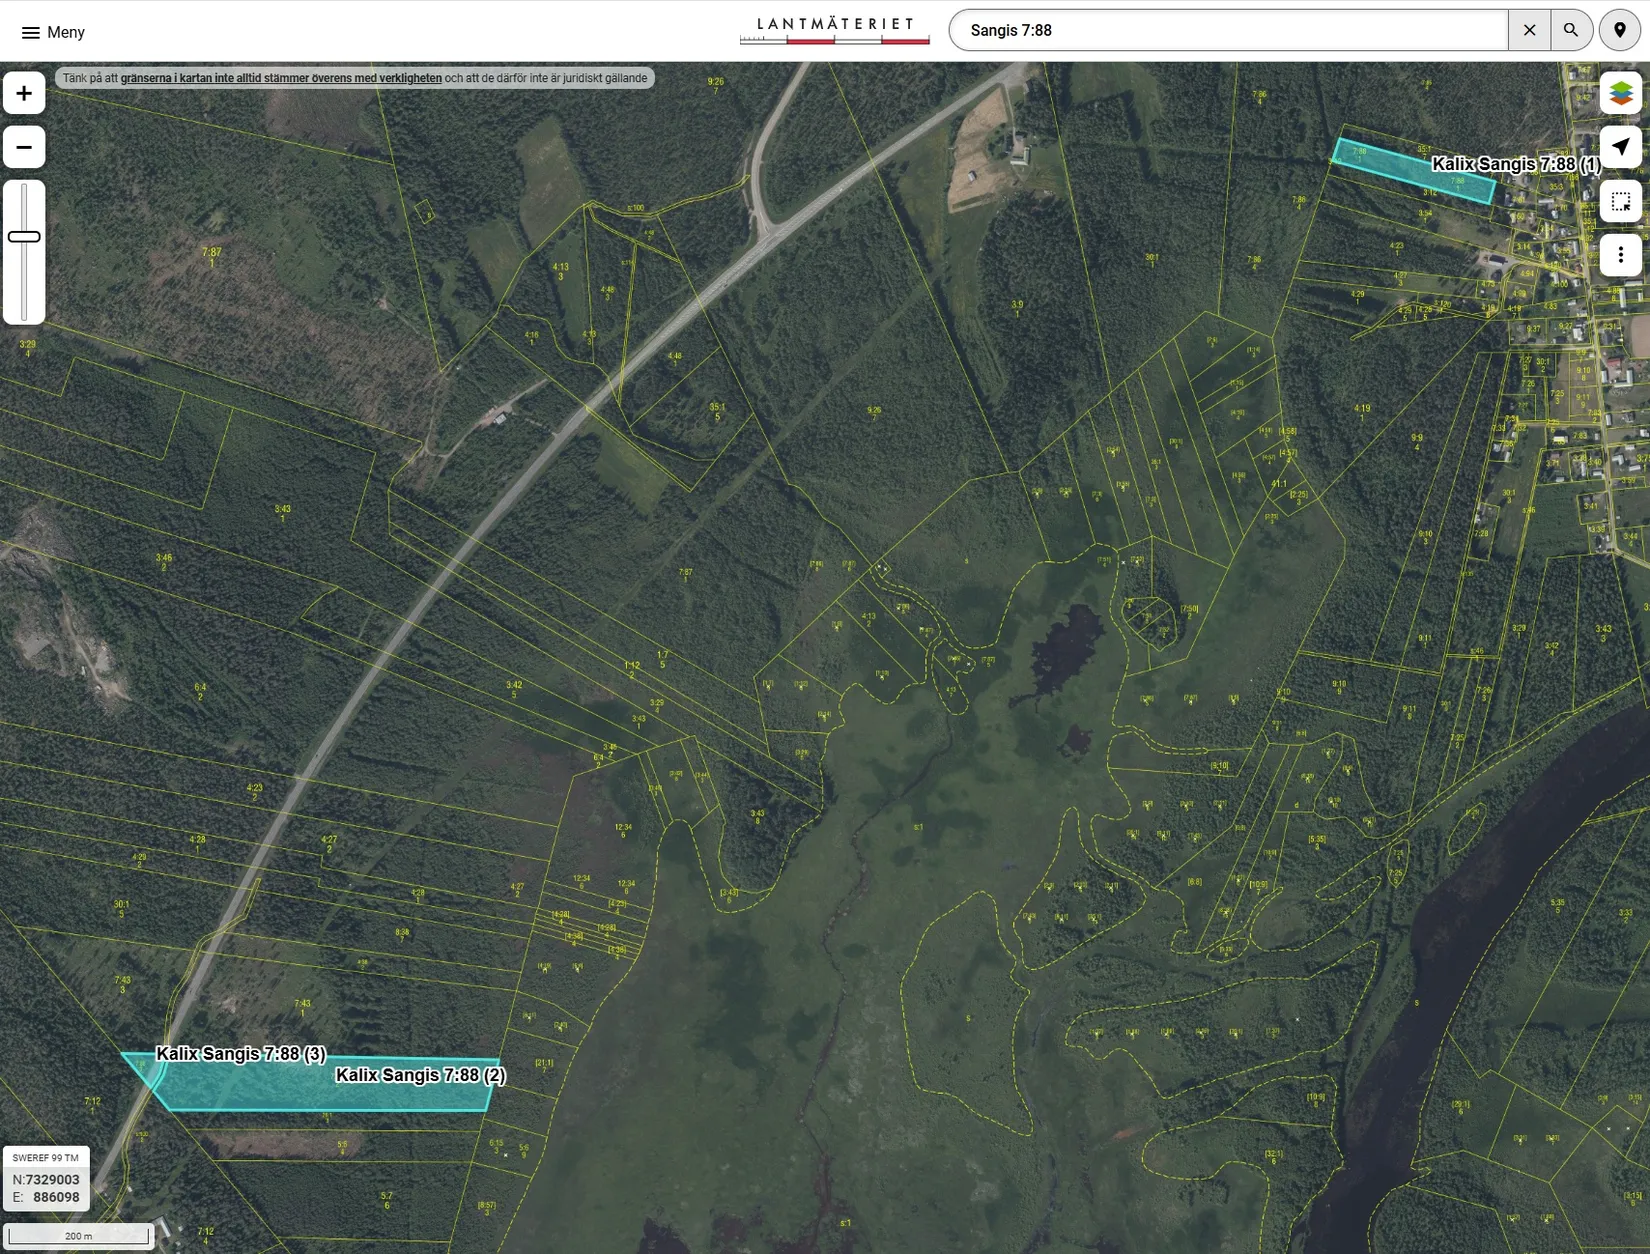Click the 7:87 property label on map

211,253
